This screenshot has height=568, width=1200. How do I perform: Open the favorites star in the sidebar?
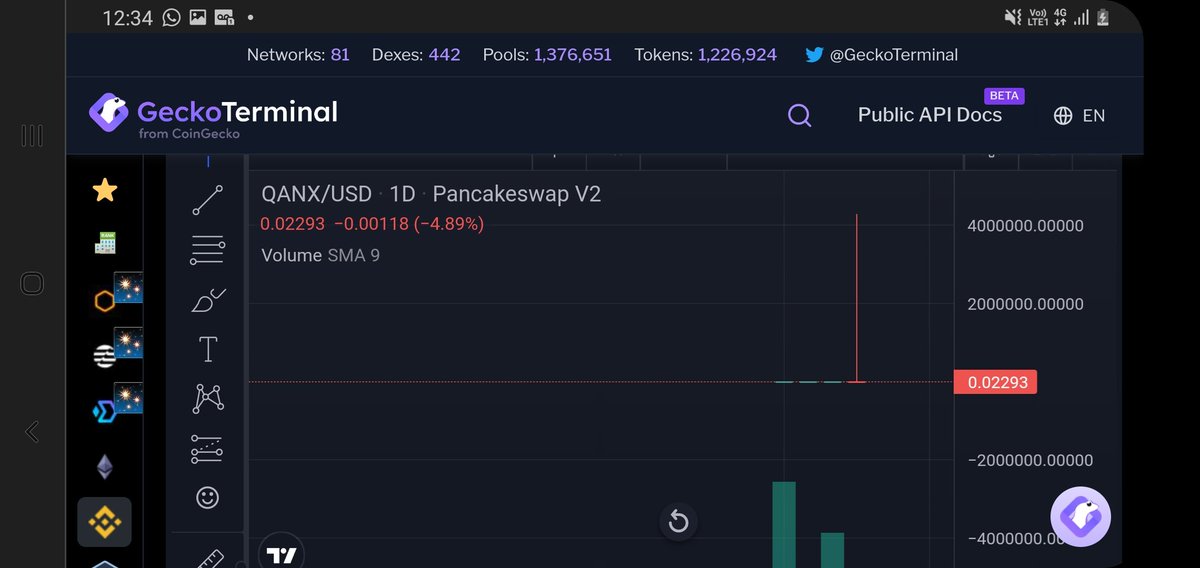pos(104,190)
